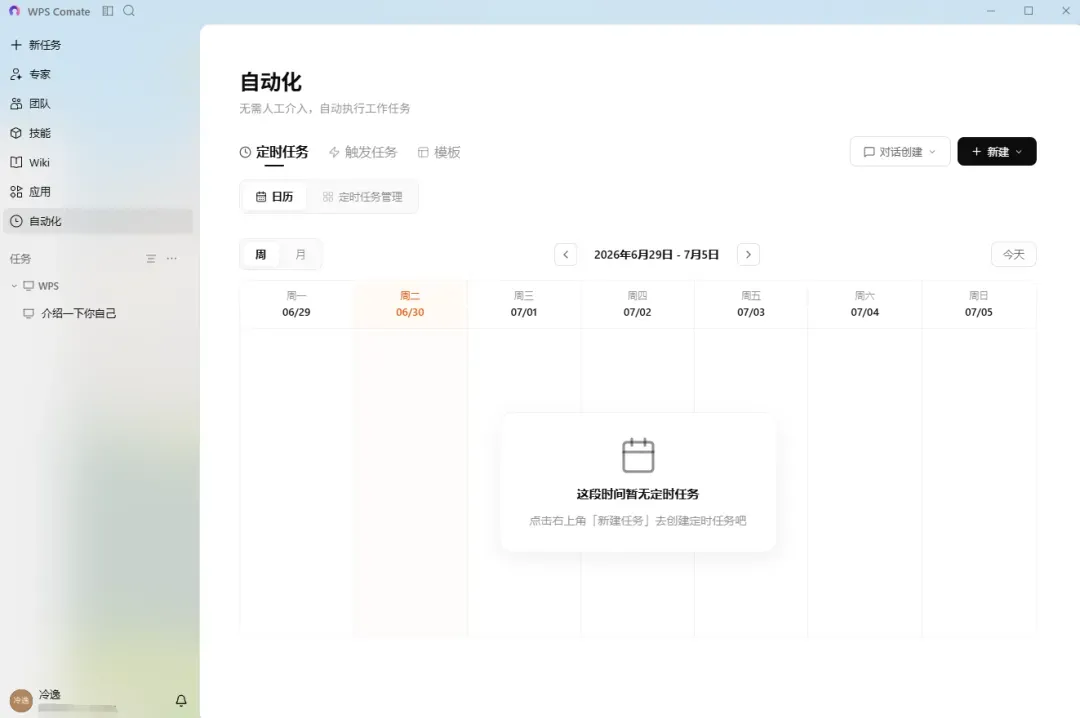Go to previous week arrow
The height and width of the screenshot is (718, 1080).
pos(565,255)
